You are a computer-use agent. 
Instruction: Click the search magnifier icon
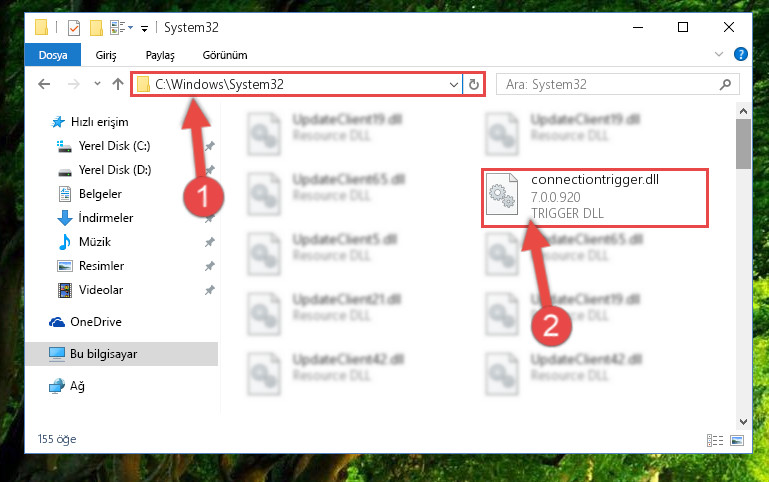725,84
